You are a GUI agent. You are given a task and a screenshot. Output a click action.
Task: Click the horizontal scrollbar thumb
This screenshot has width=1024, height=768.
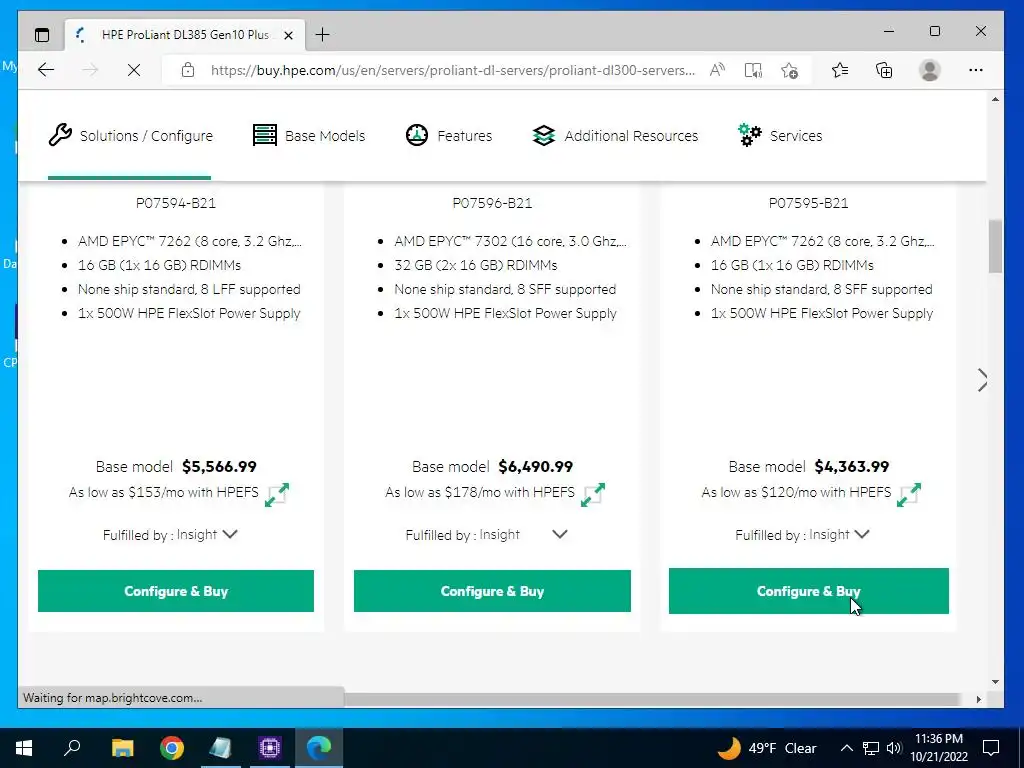pyautogui.click(x=652, y=699)
